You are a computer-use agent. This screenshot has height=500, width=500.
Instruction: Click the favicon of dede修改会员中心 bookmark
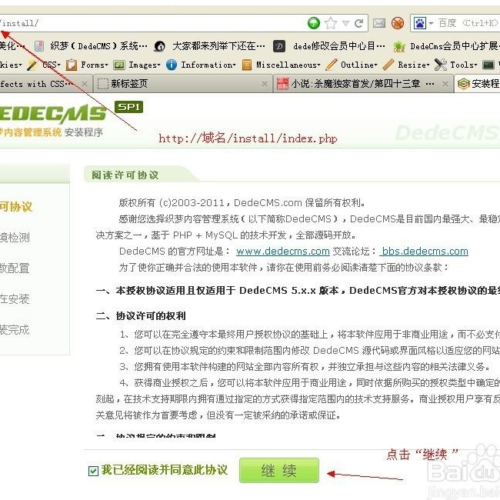(279, 46)
